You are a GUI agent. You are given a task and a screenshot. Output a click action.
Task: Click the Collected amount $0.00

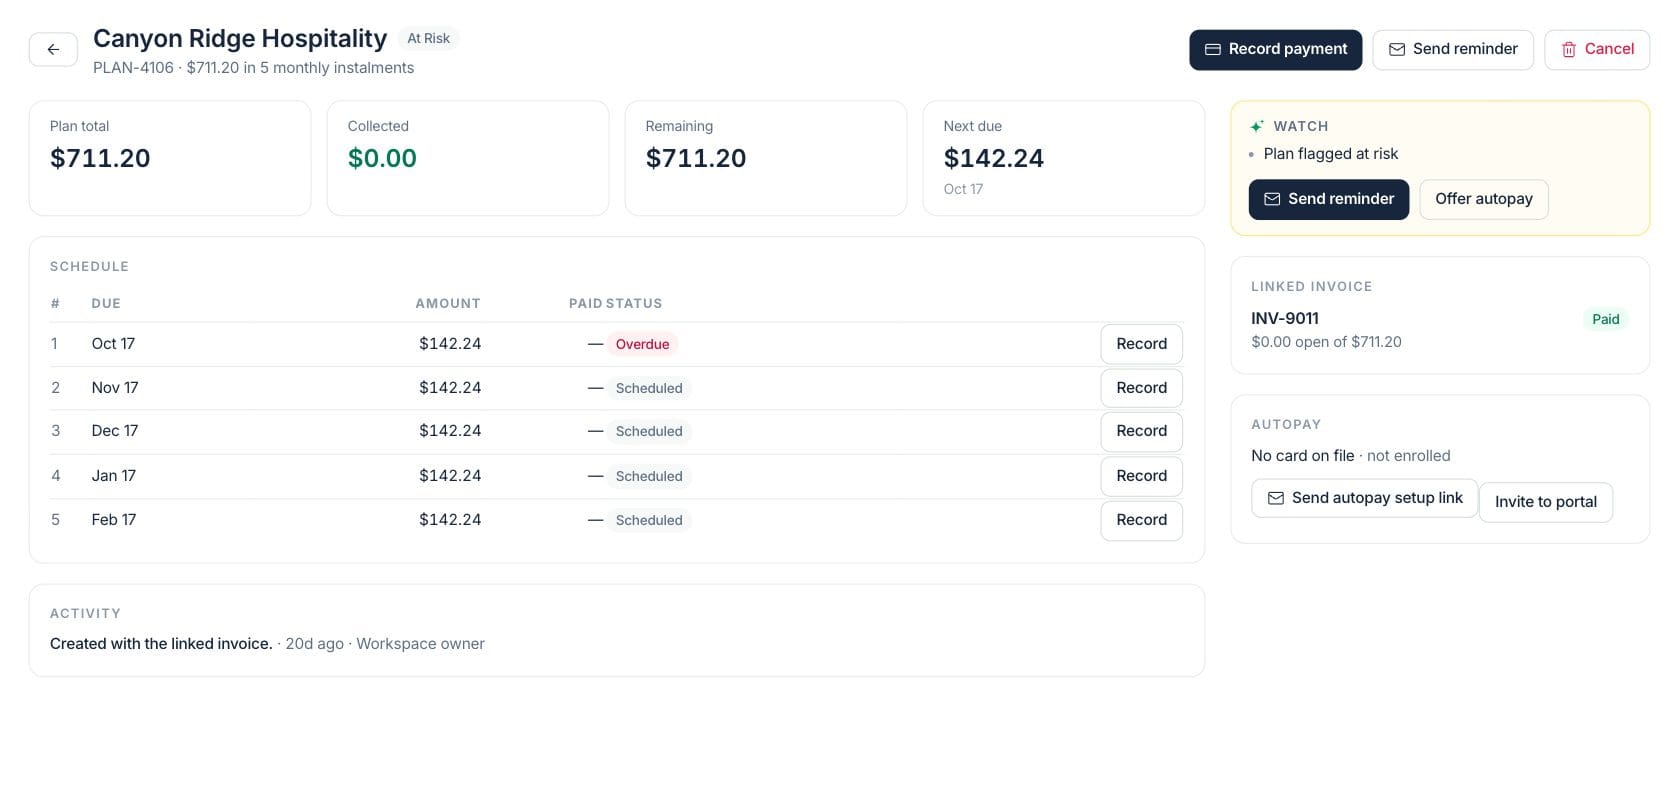[x=382, y=158]
